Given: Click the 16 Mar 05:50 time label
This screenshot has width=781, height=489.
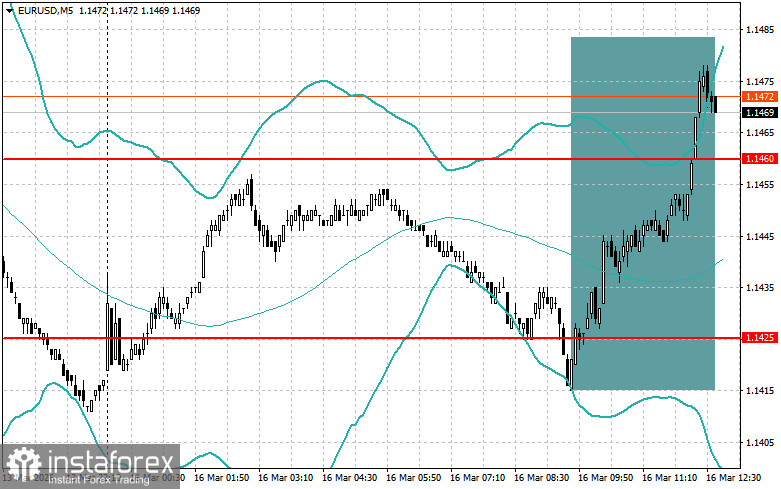Looking at the screenshot, I should [413, 478].
